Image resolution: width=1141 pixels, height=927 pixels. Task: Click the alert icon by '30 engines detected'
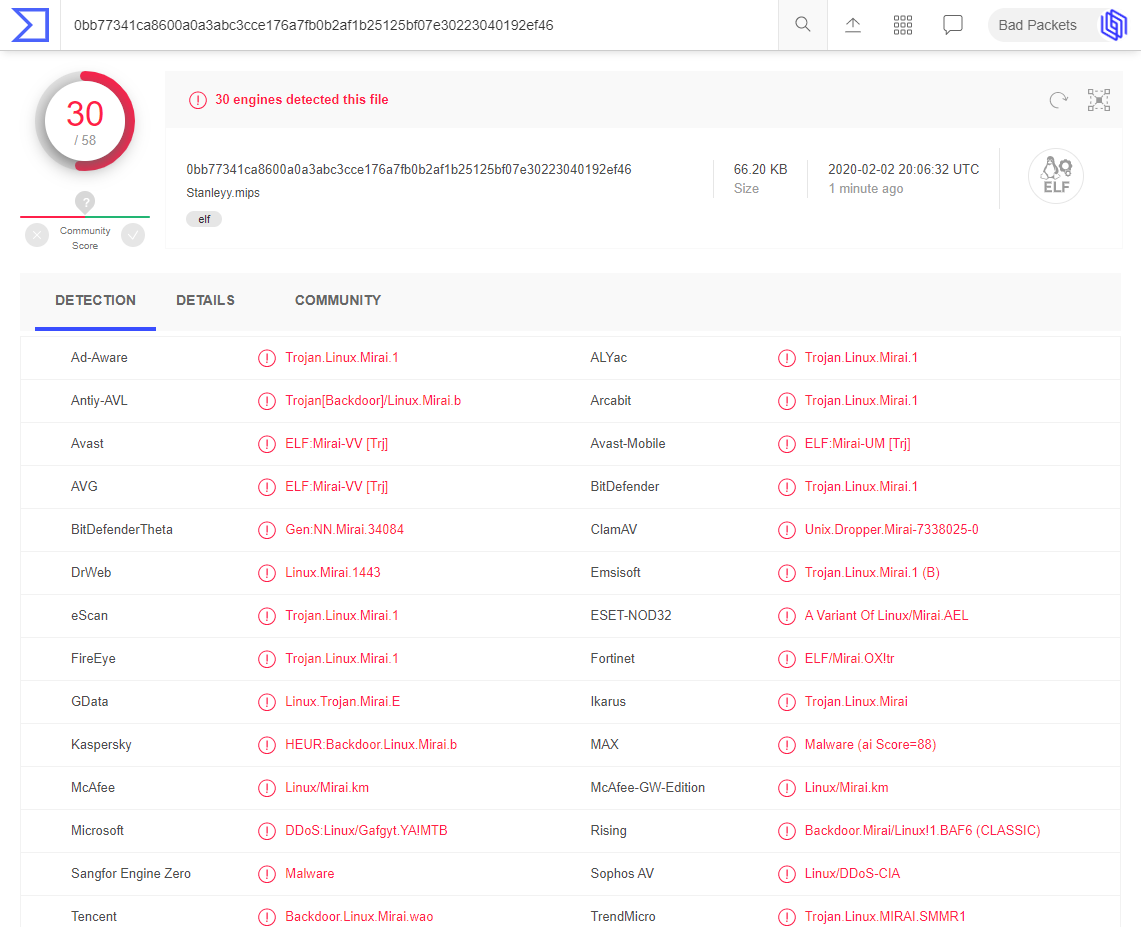[x=198, y=100]
